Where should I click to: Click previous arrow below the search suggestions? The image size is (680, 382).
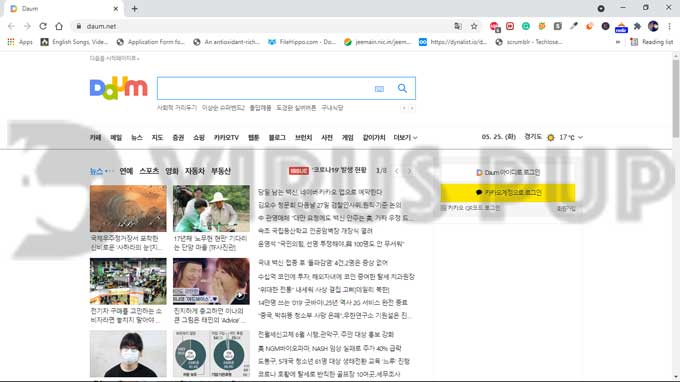click(x=404, y=108)
